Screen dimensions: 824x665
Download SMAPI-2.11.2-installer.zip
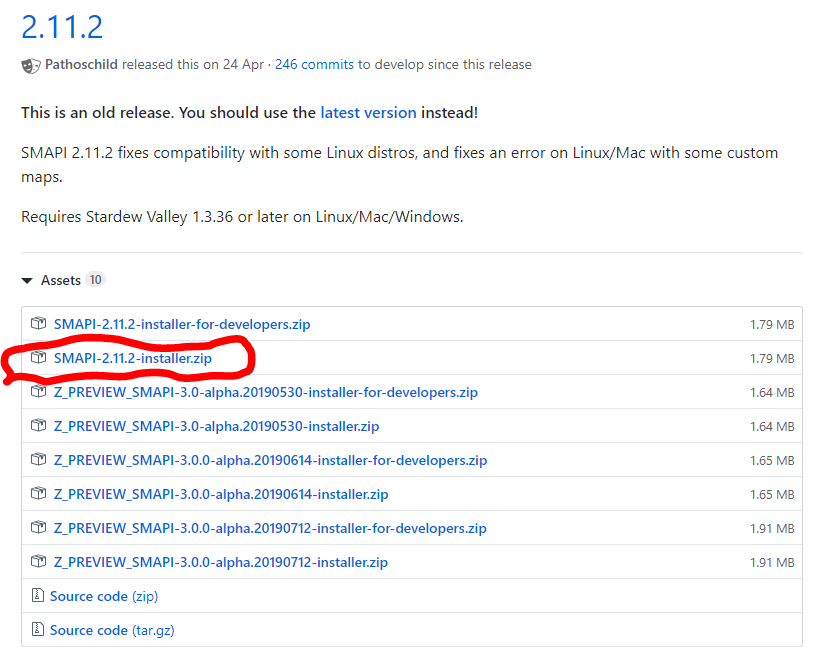[133, 358]
